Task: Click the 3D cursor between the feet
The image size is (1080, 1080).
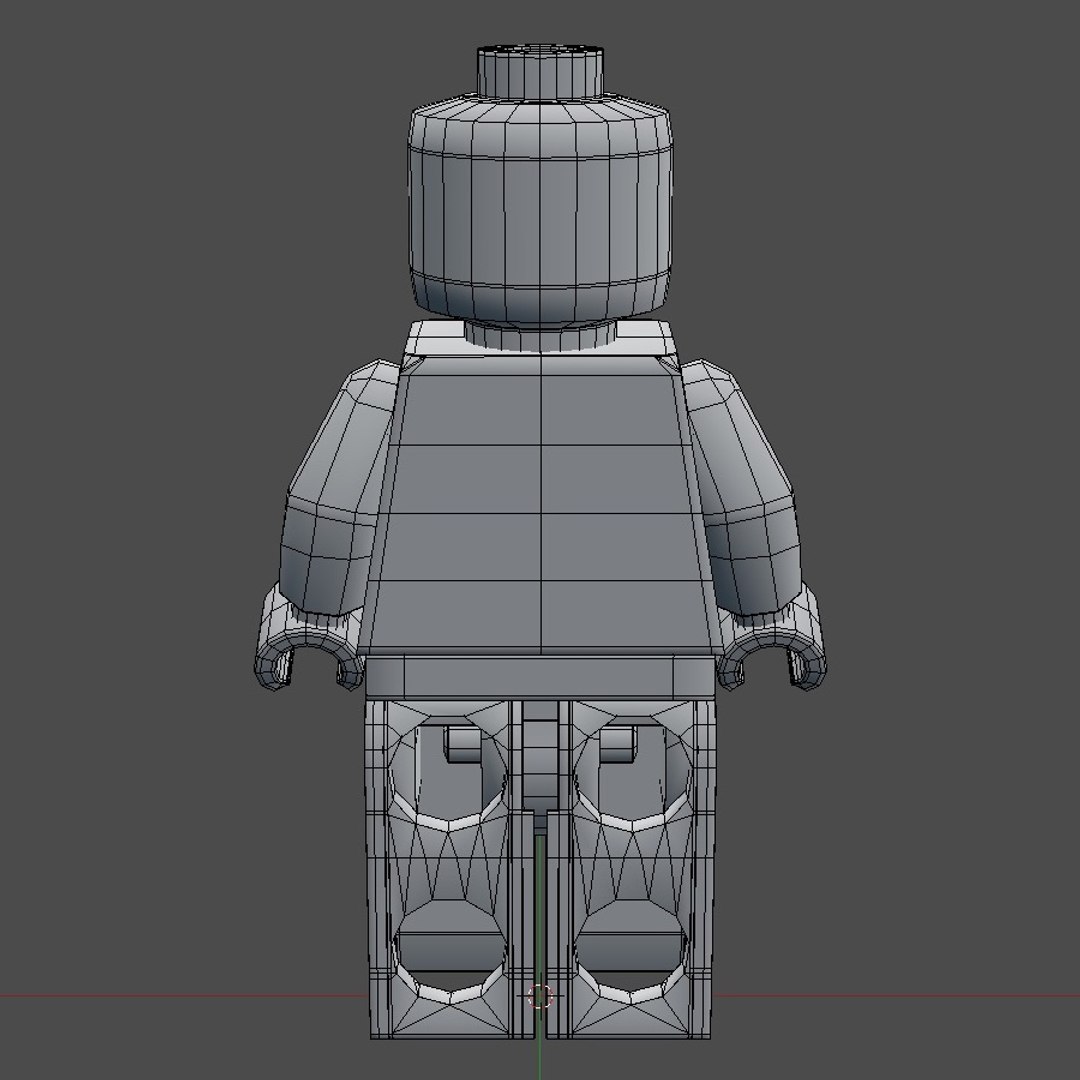Action: pos(539,996)
